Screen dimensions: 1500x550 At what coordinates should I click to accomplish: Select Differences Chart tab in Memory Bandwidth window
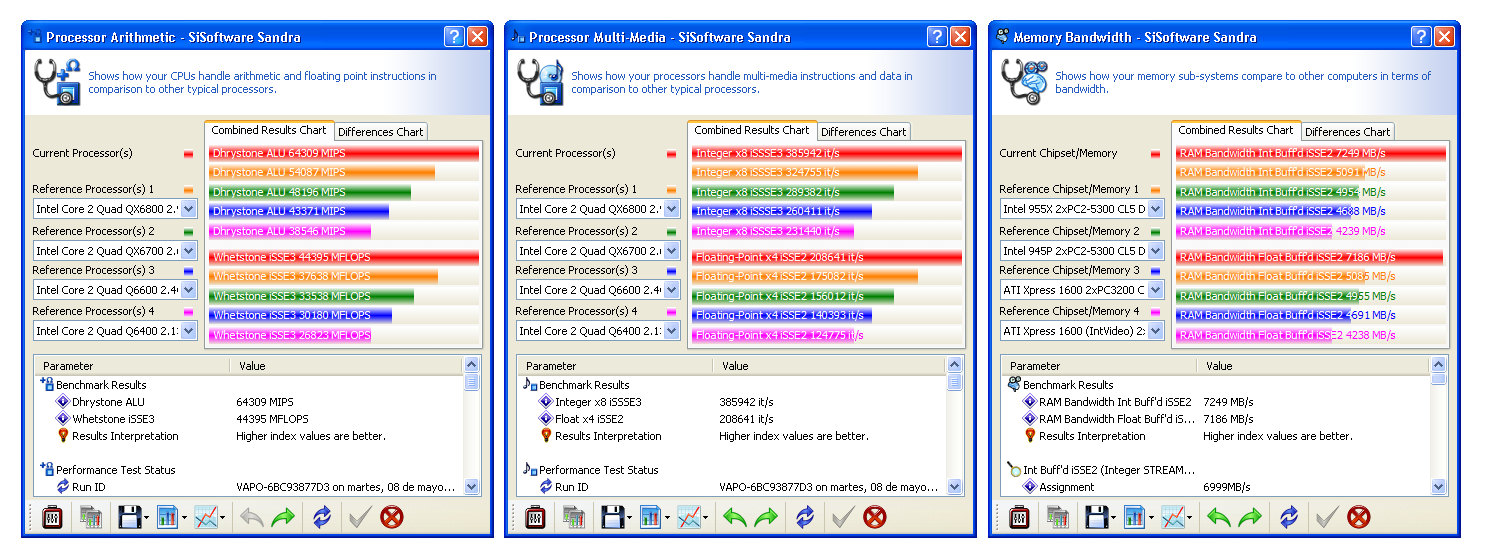[x=1347, y=132]
